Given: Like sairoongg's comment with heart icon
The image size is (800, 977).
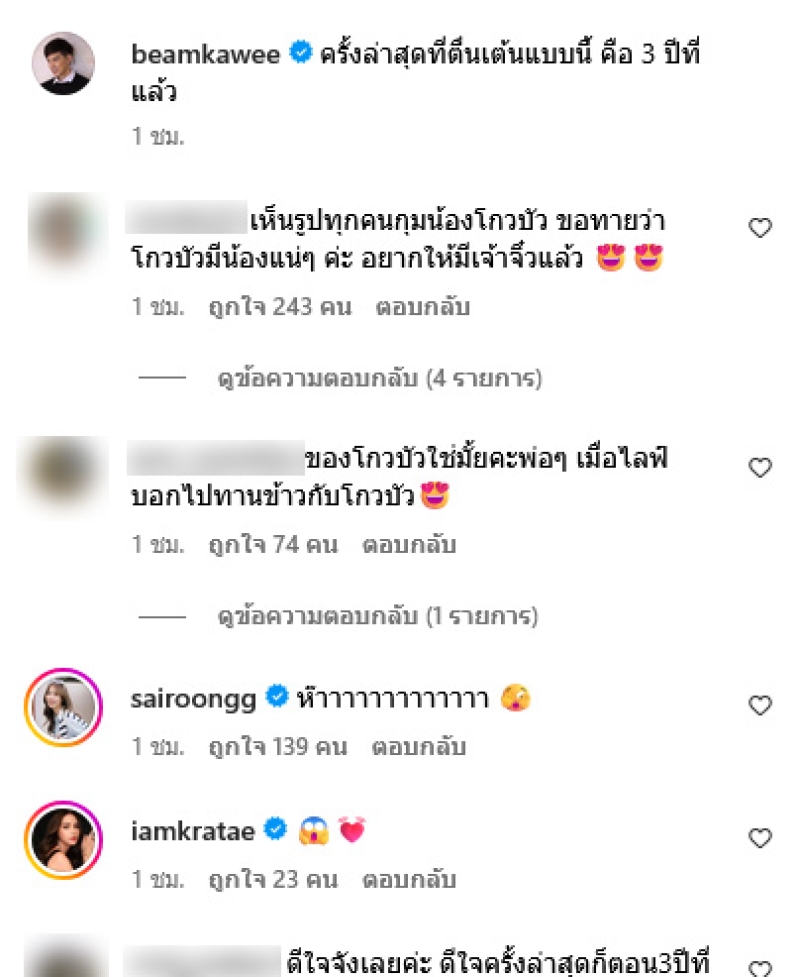Looking at the screenshot, I should (x=760, y=706).
